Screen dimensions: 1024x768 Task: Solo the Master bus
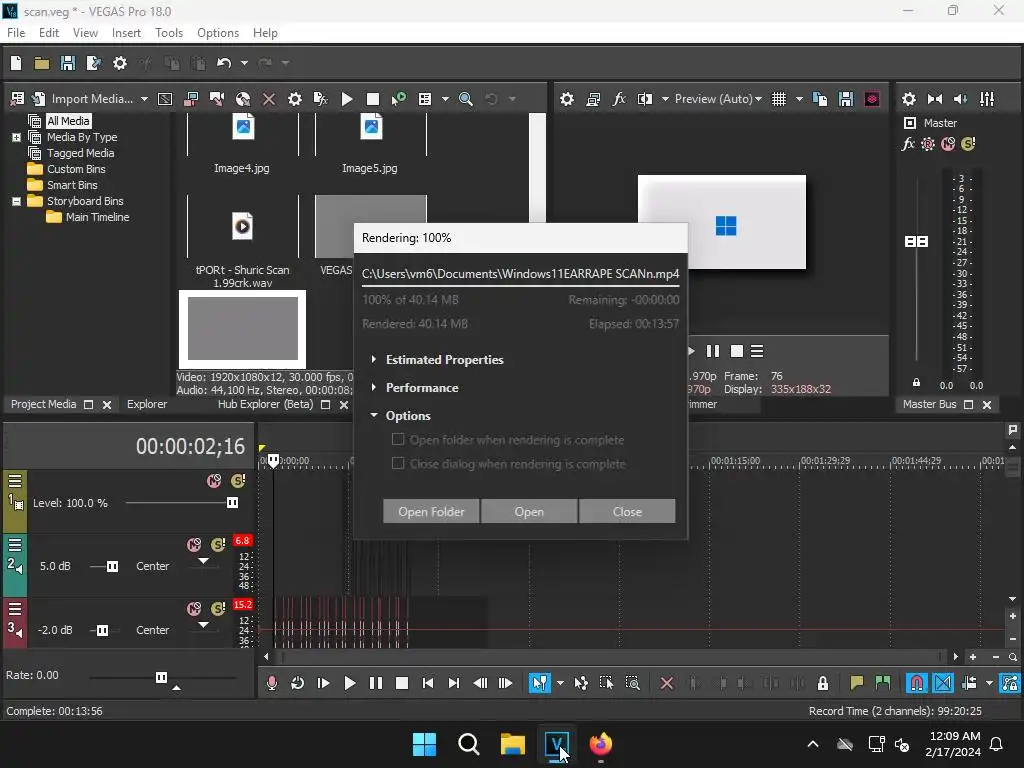968,144
